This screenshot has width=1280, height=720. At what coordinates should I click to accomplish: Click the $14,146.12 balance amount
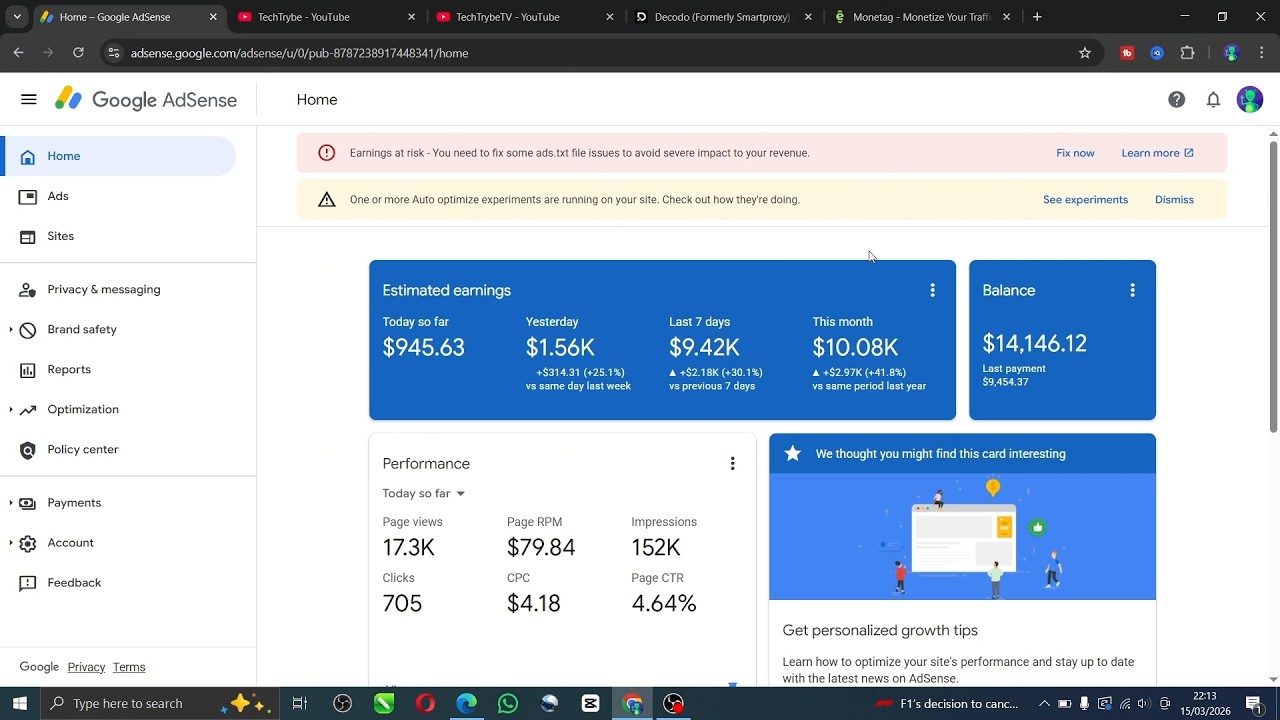click(1034, 343)
